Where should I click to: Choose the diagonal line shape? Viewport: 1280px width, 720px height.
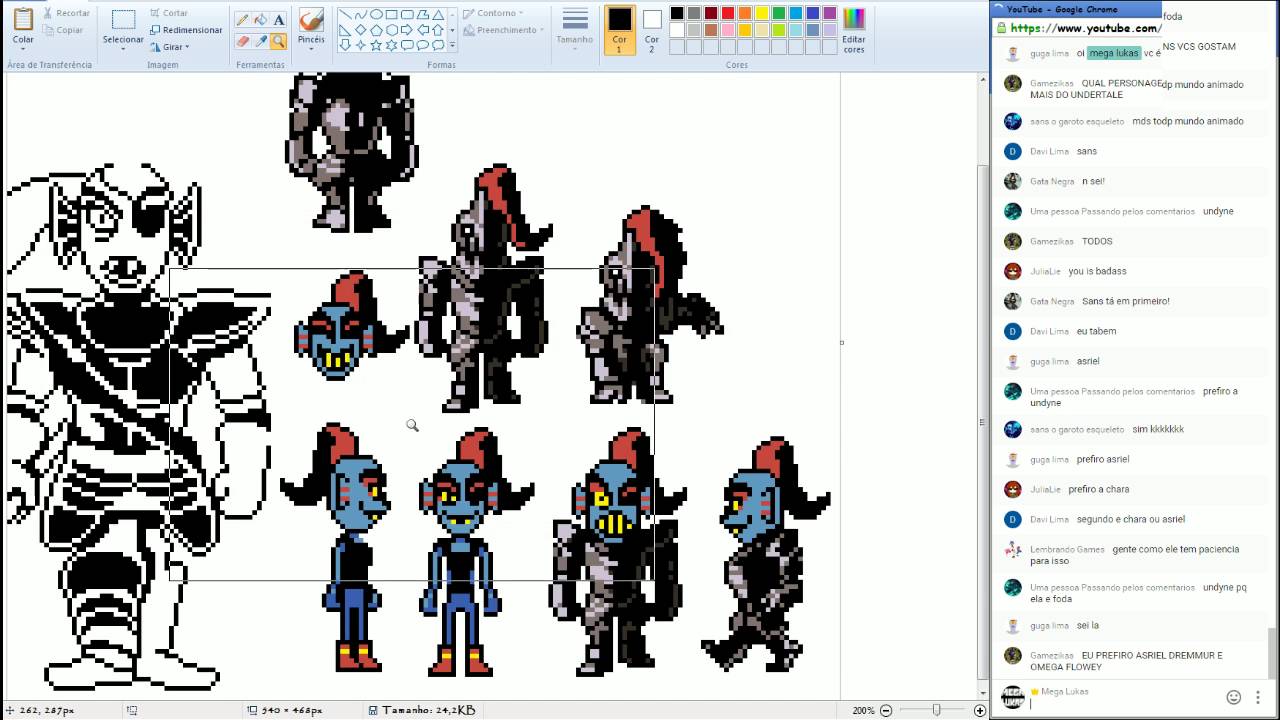[345, 14]
